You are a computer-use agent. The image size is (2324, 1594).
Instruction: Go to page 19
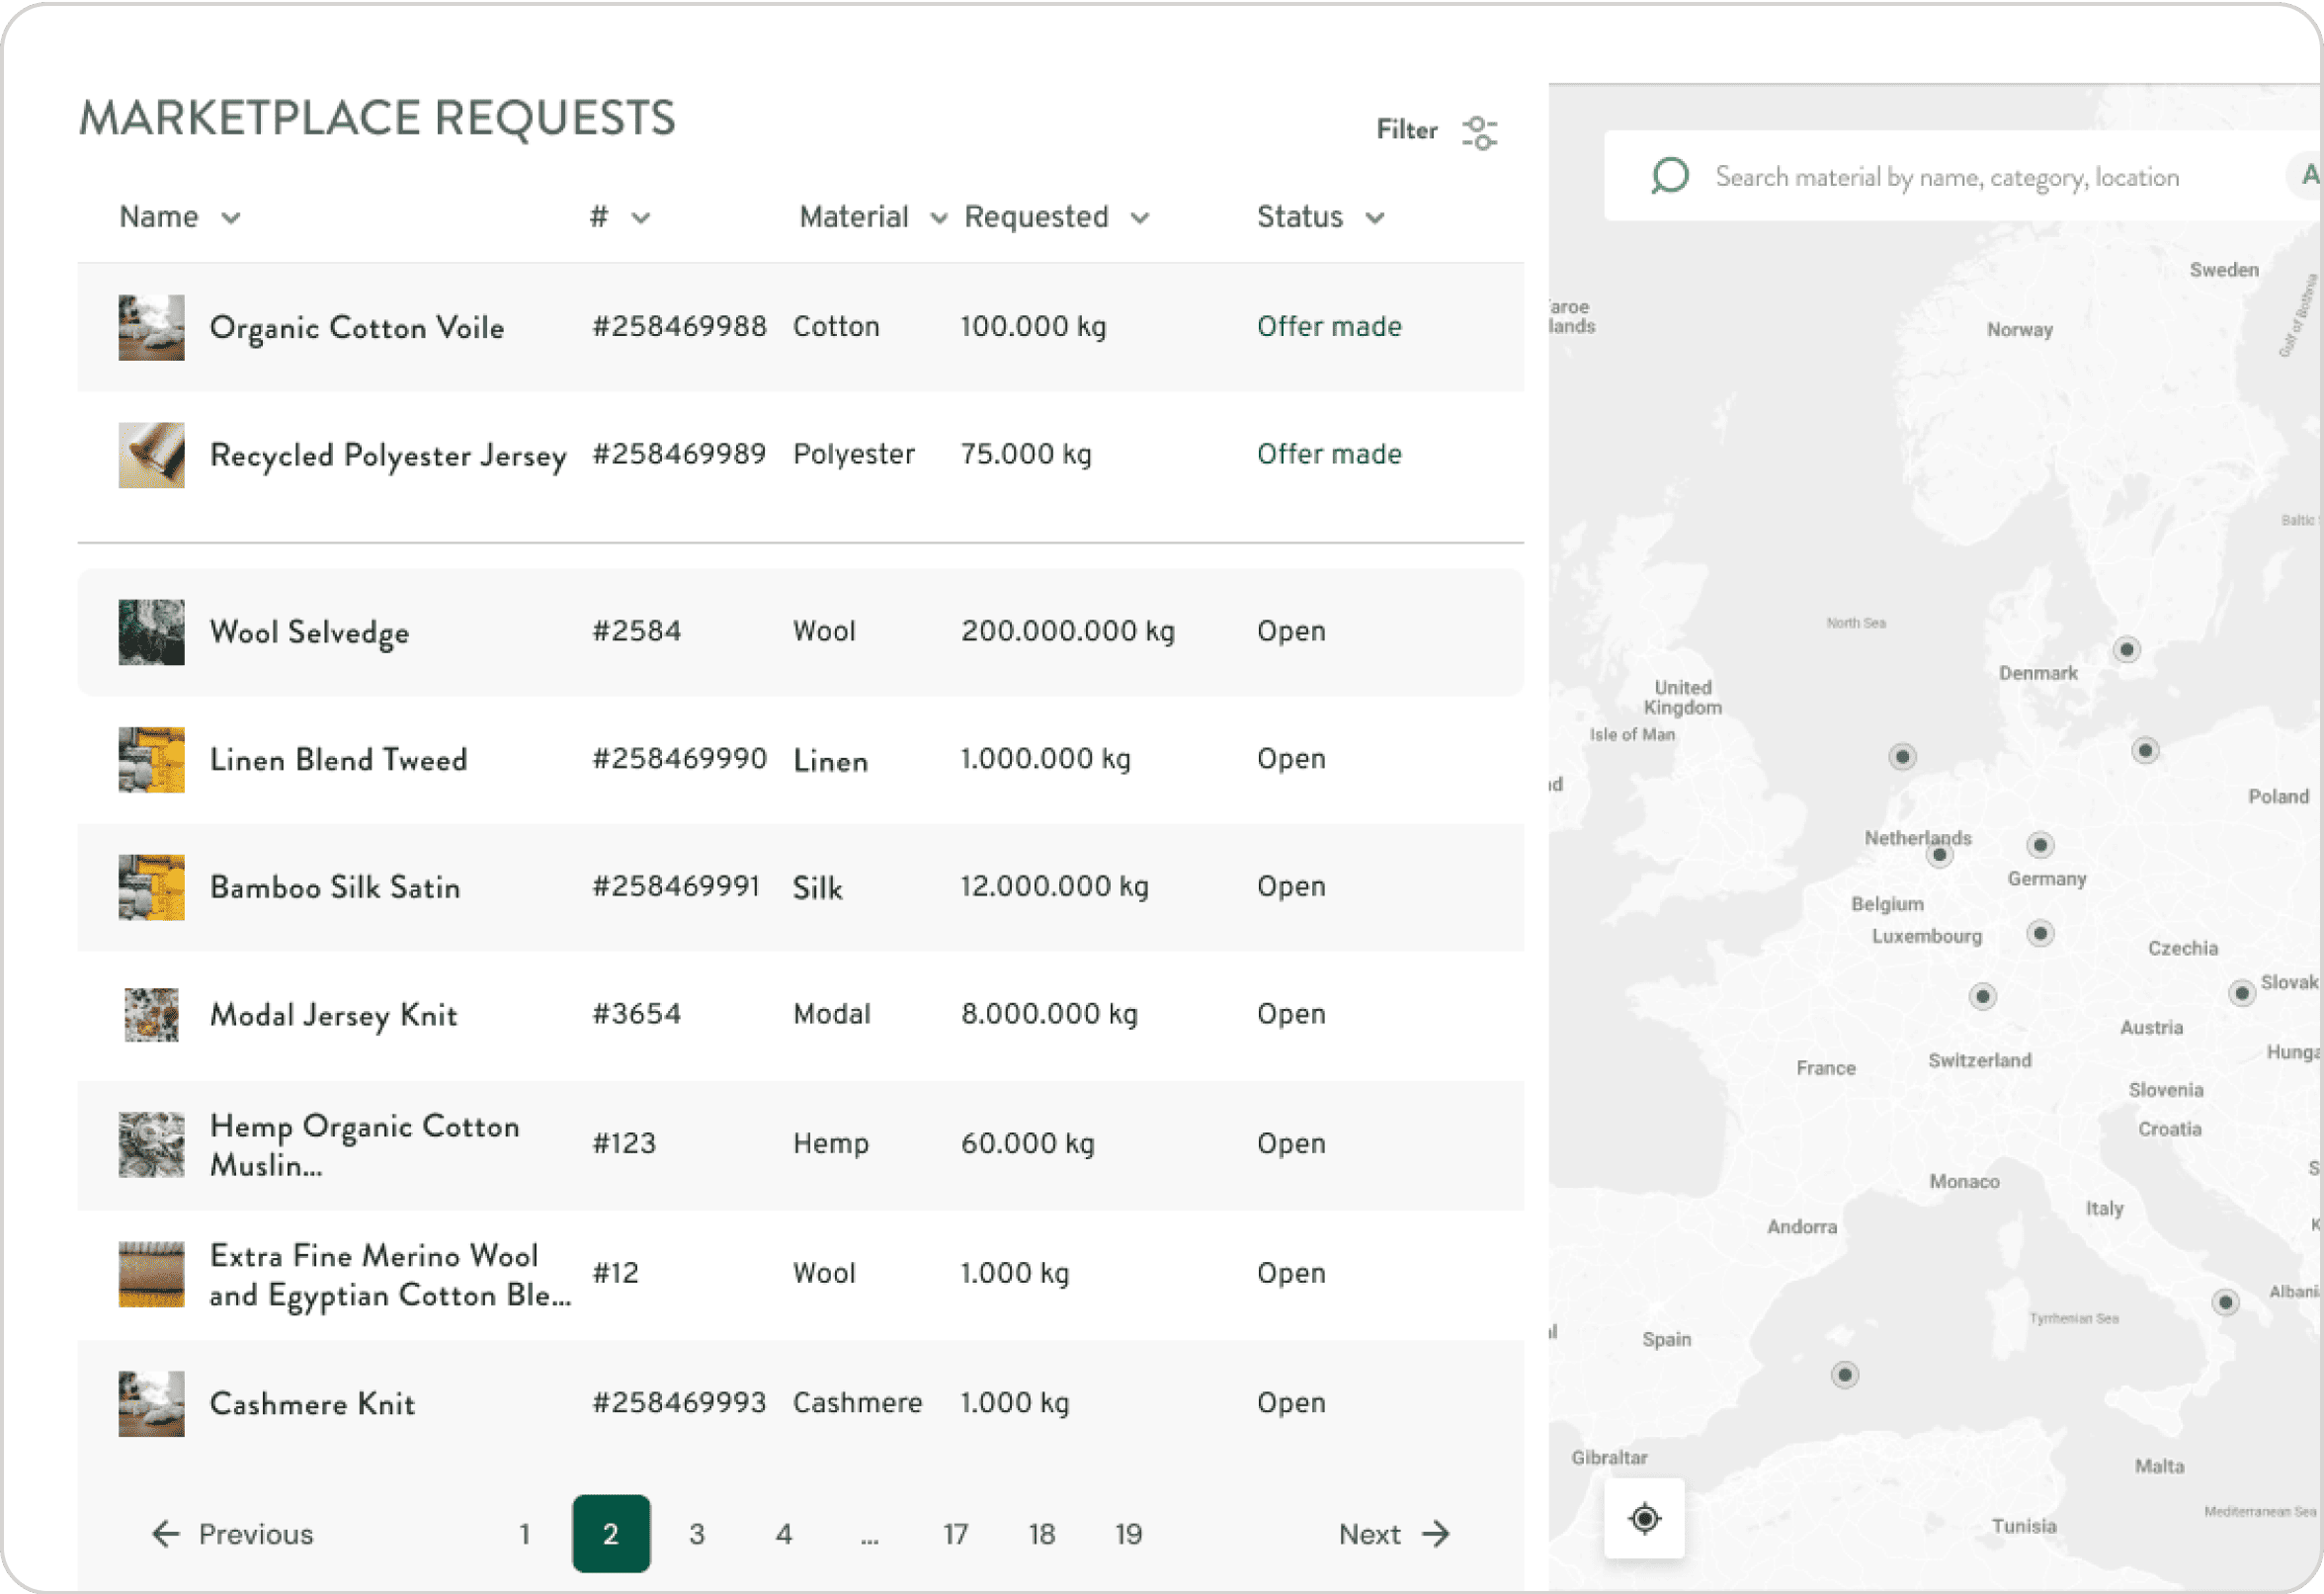pos(1129,1533)
